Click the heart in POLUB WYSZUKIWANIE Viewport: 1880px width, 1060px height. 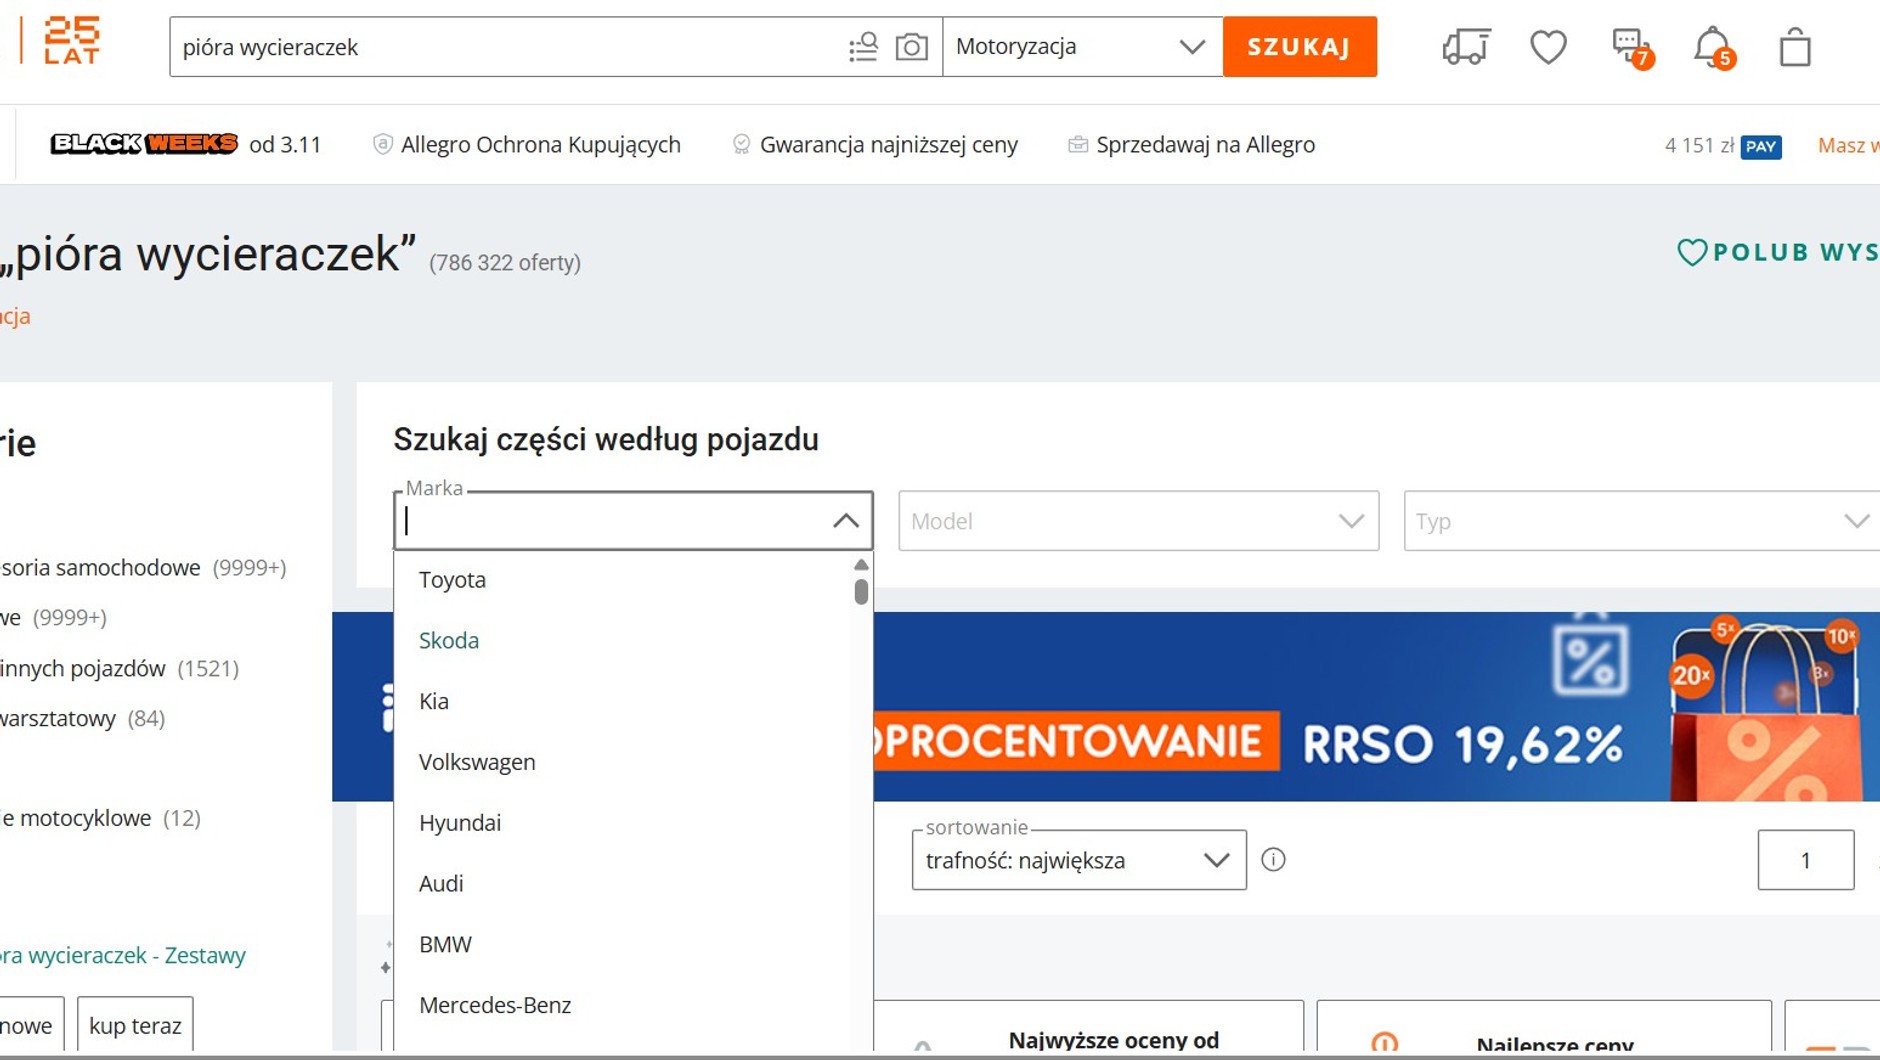coord(1691,252)
